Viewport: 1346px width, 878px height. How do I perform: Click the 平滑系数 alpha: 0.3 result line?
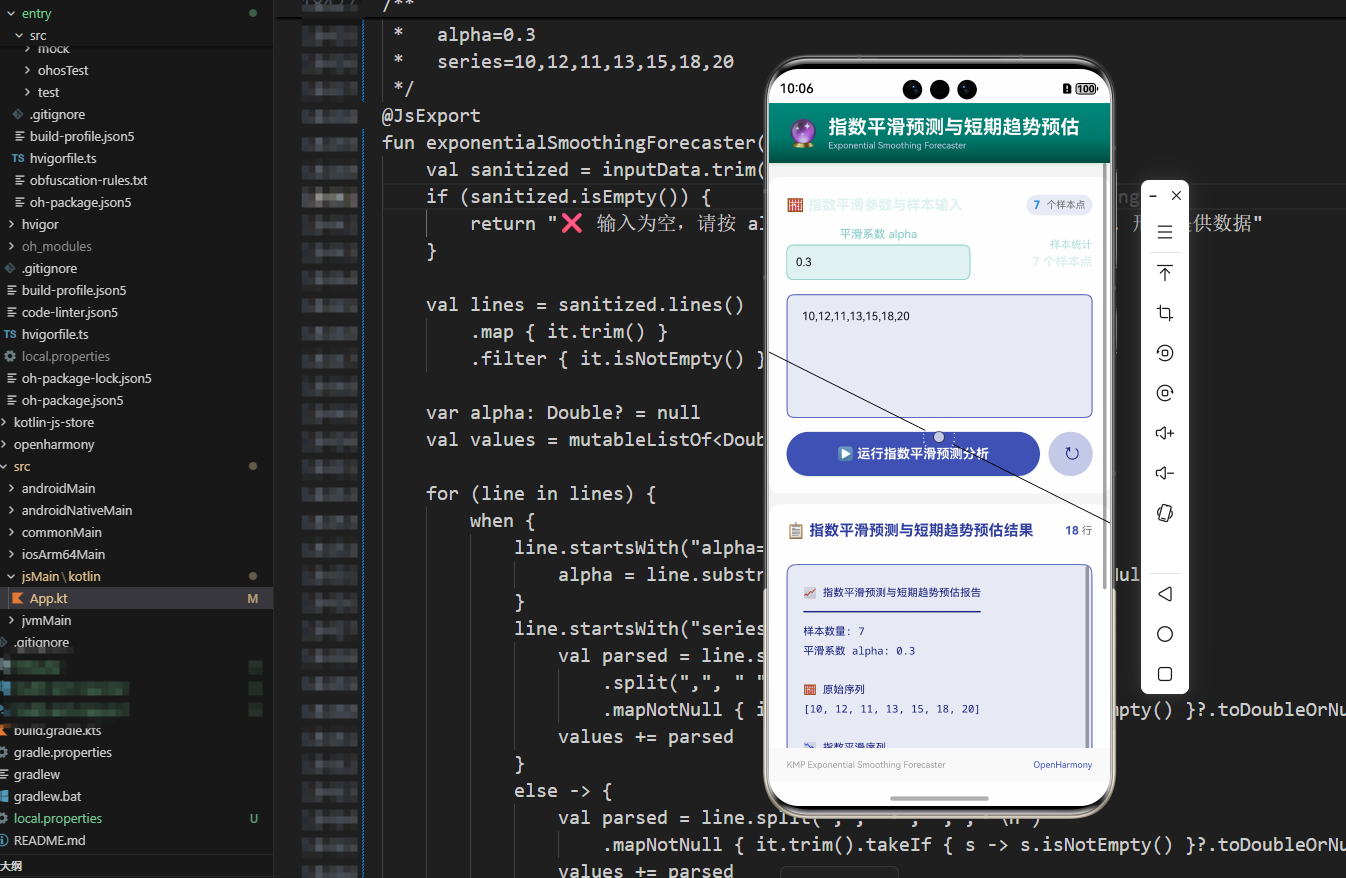pyautogui.click(x=859, y=651)
